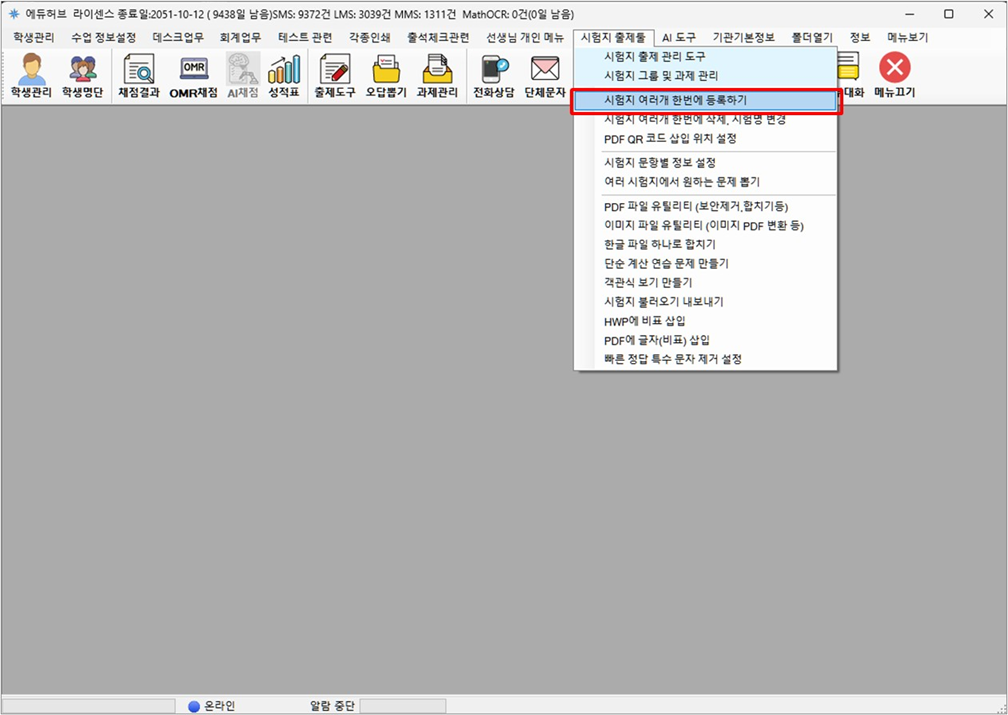The height and width of the screenshot is (715, 1008).
Task: Open the 오답뽑기 folder icon
Action: coord(385,76)
